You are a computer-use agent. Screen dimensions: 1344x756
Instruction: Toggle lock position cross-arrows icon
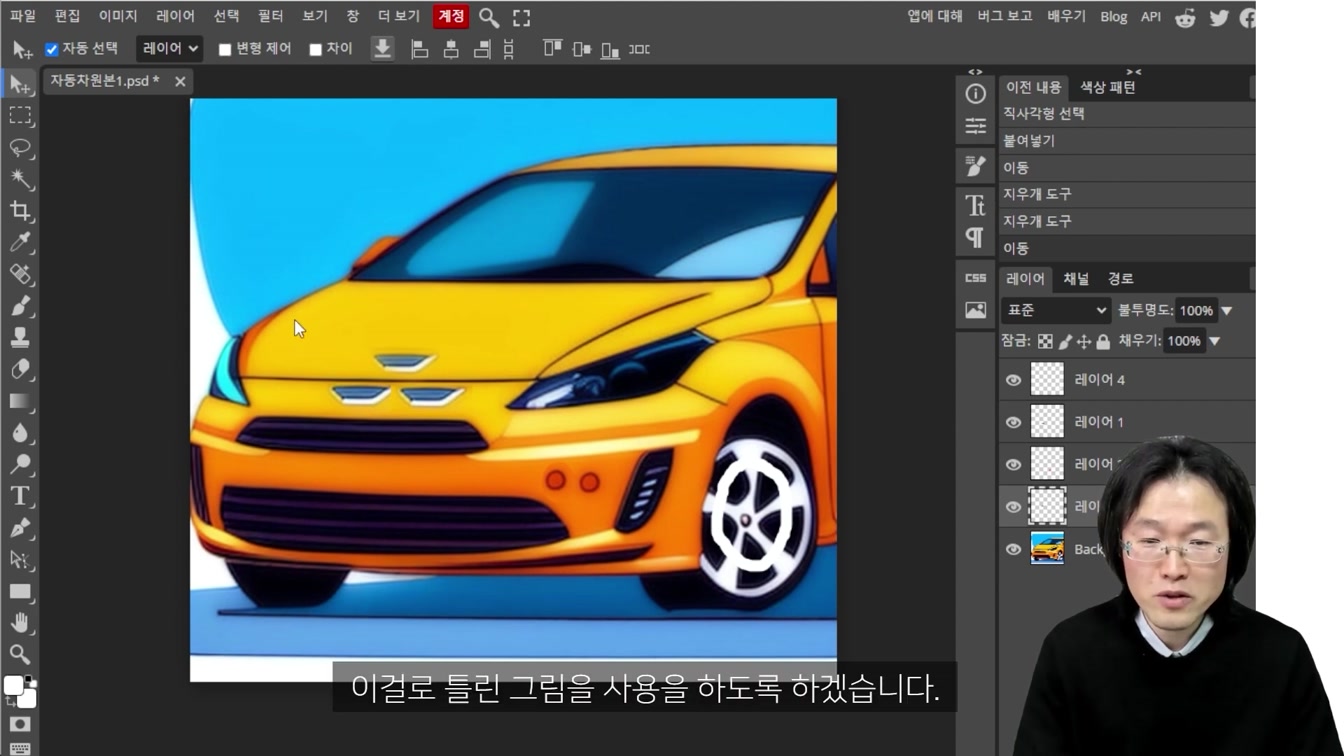[1083, 342]
